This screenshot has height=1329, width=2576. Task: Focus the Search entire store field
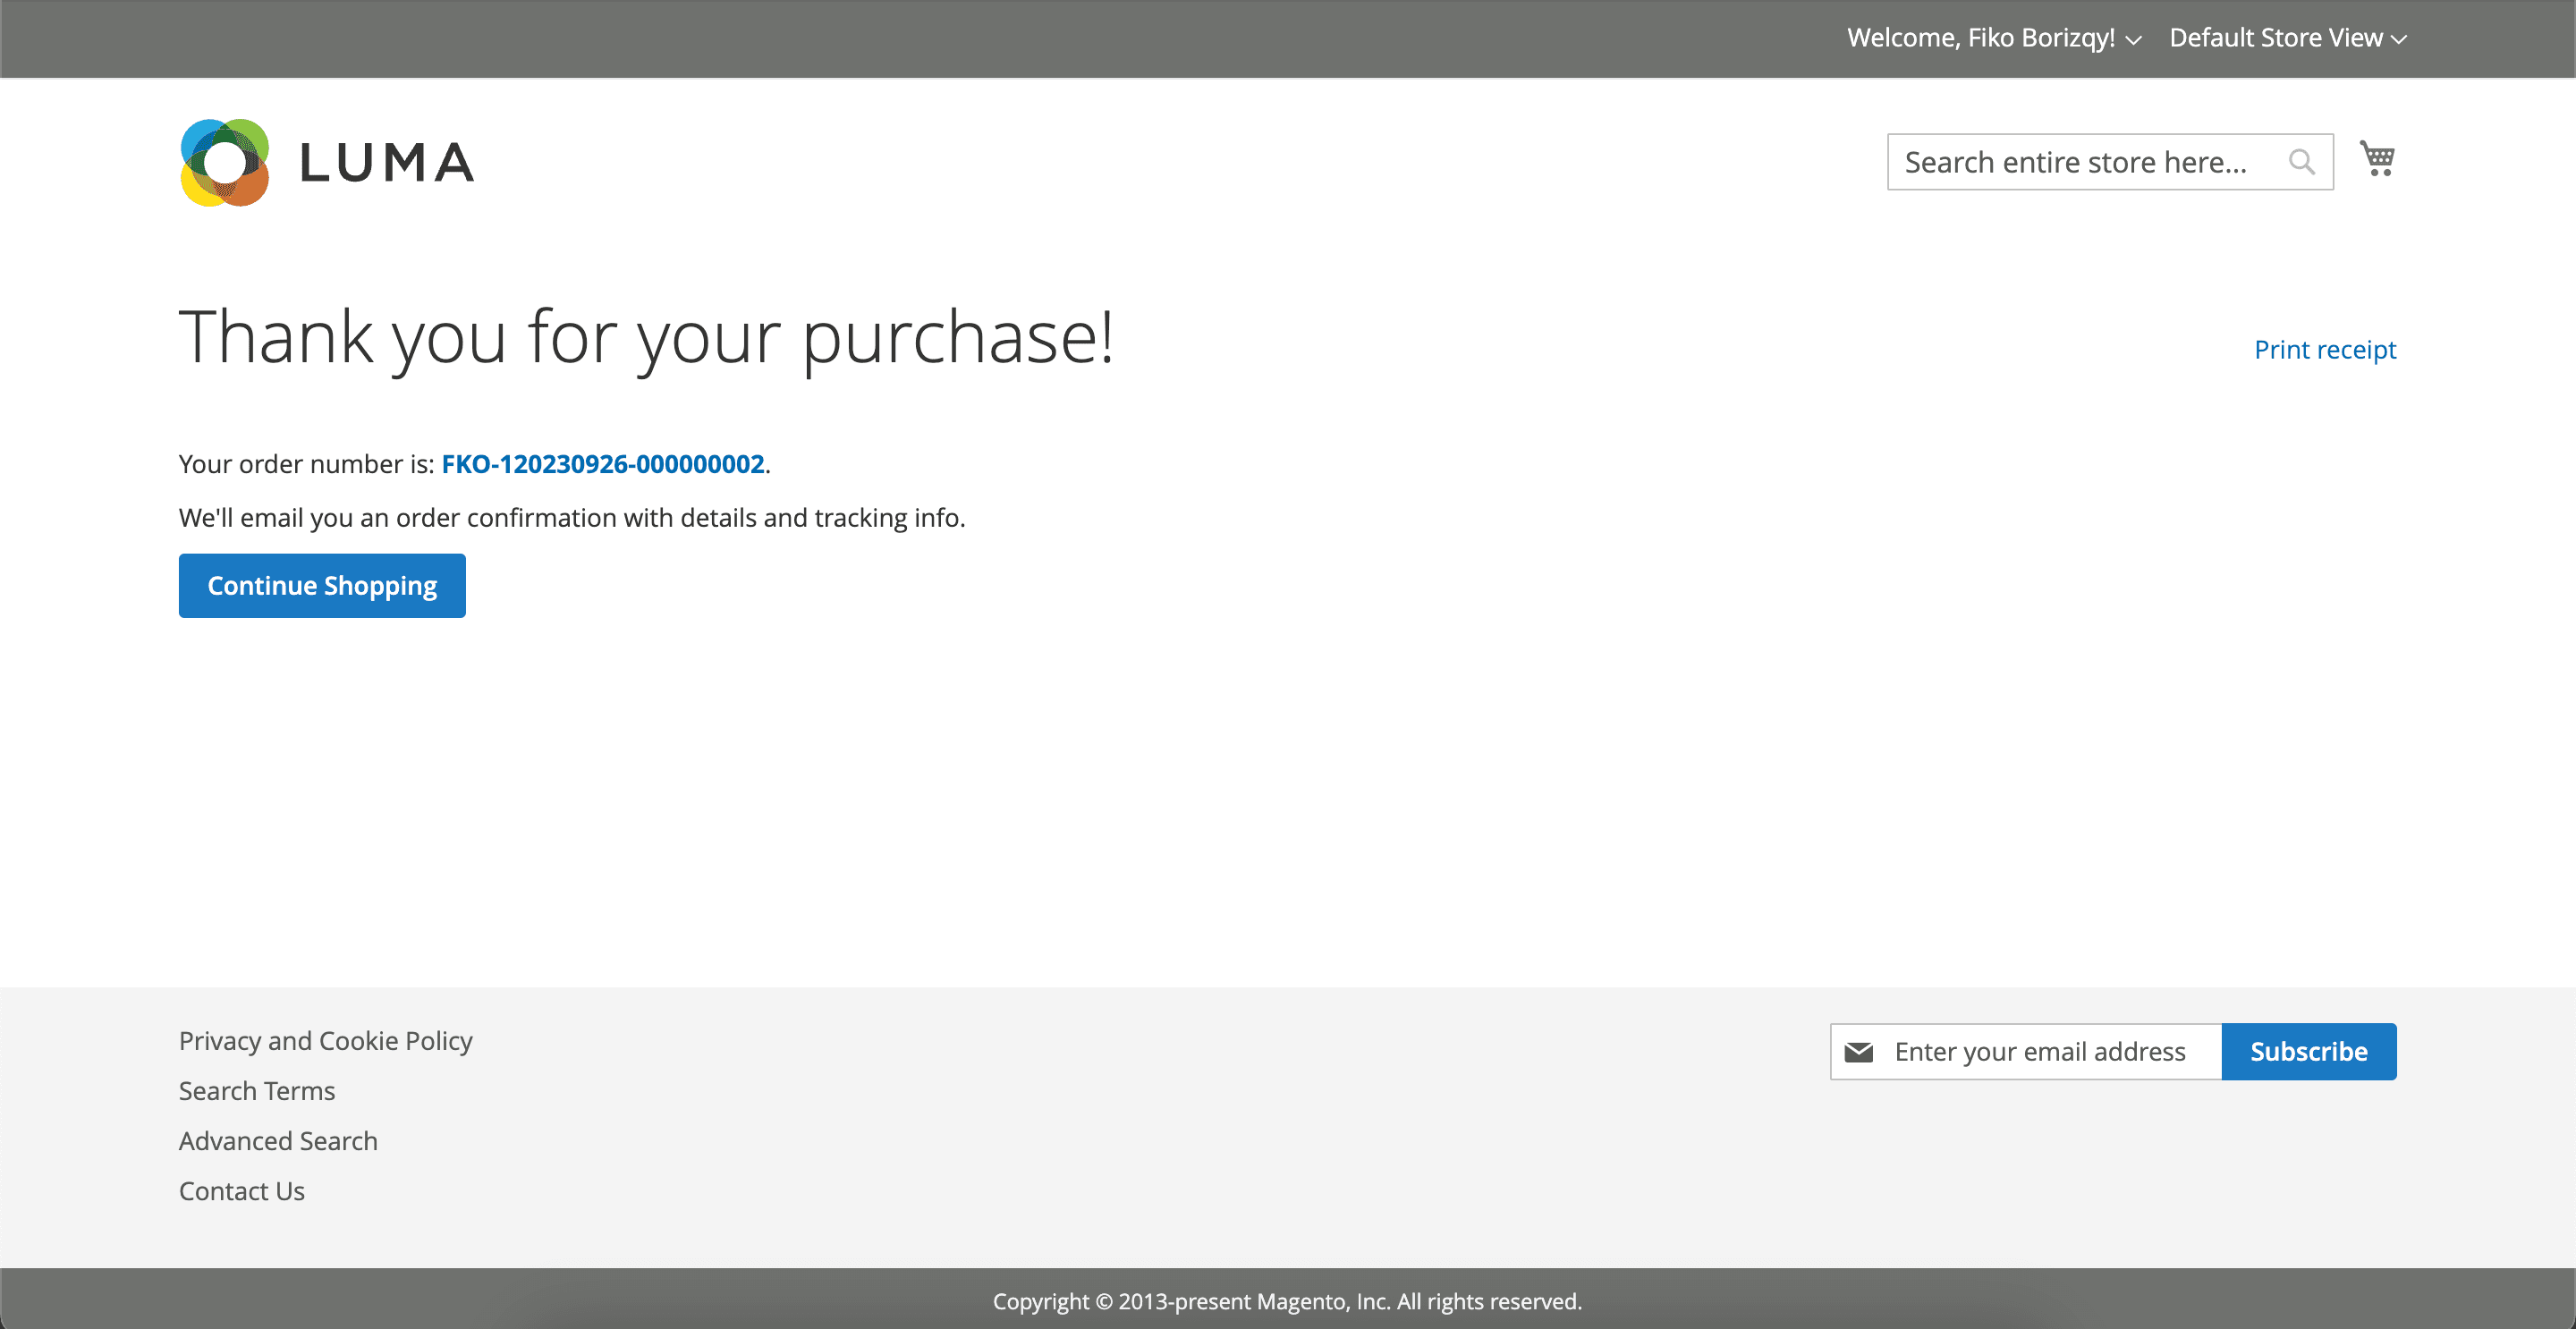point(2110,162)
